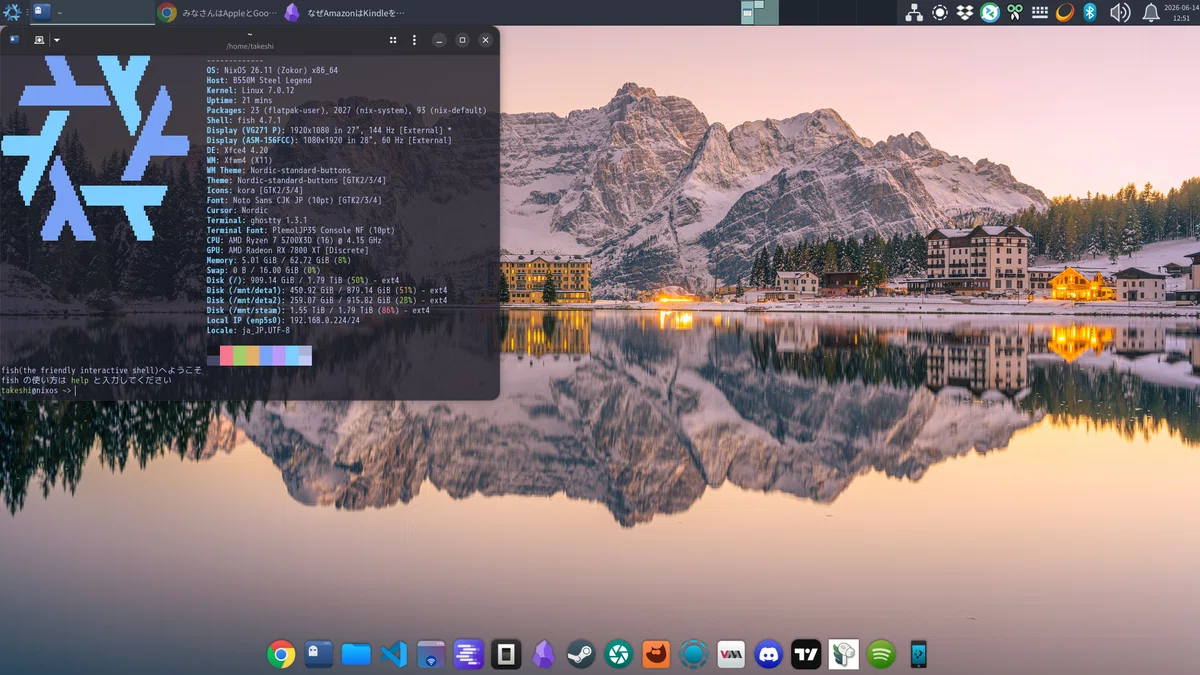Click the 'Terminal: ghostty 1.3.1' line

coord(257,220)
